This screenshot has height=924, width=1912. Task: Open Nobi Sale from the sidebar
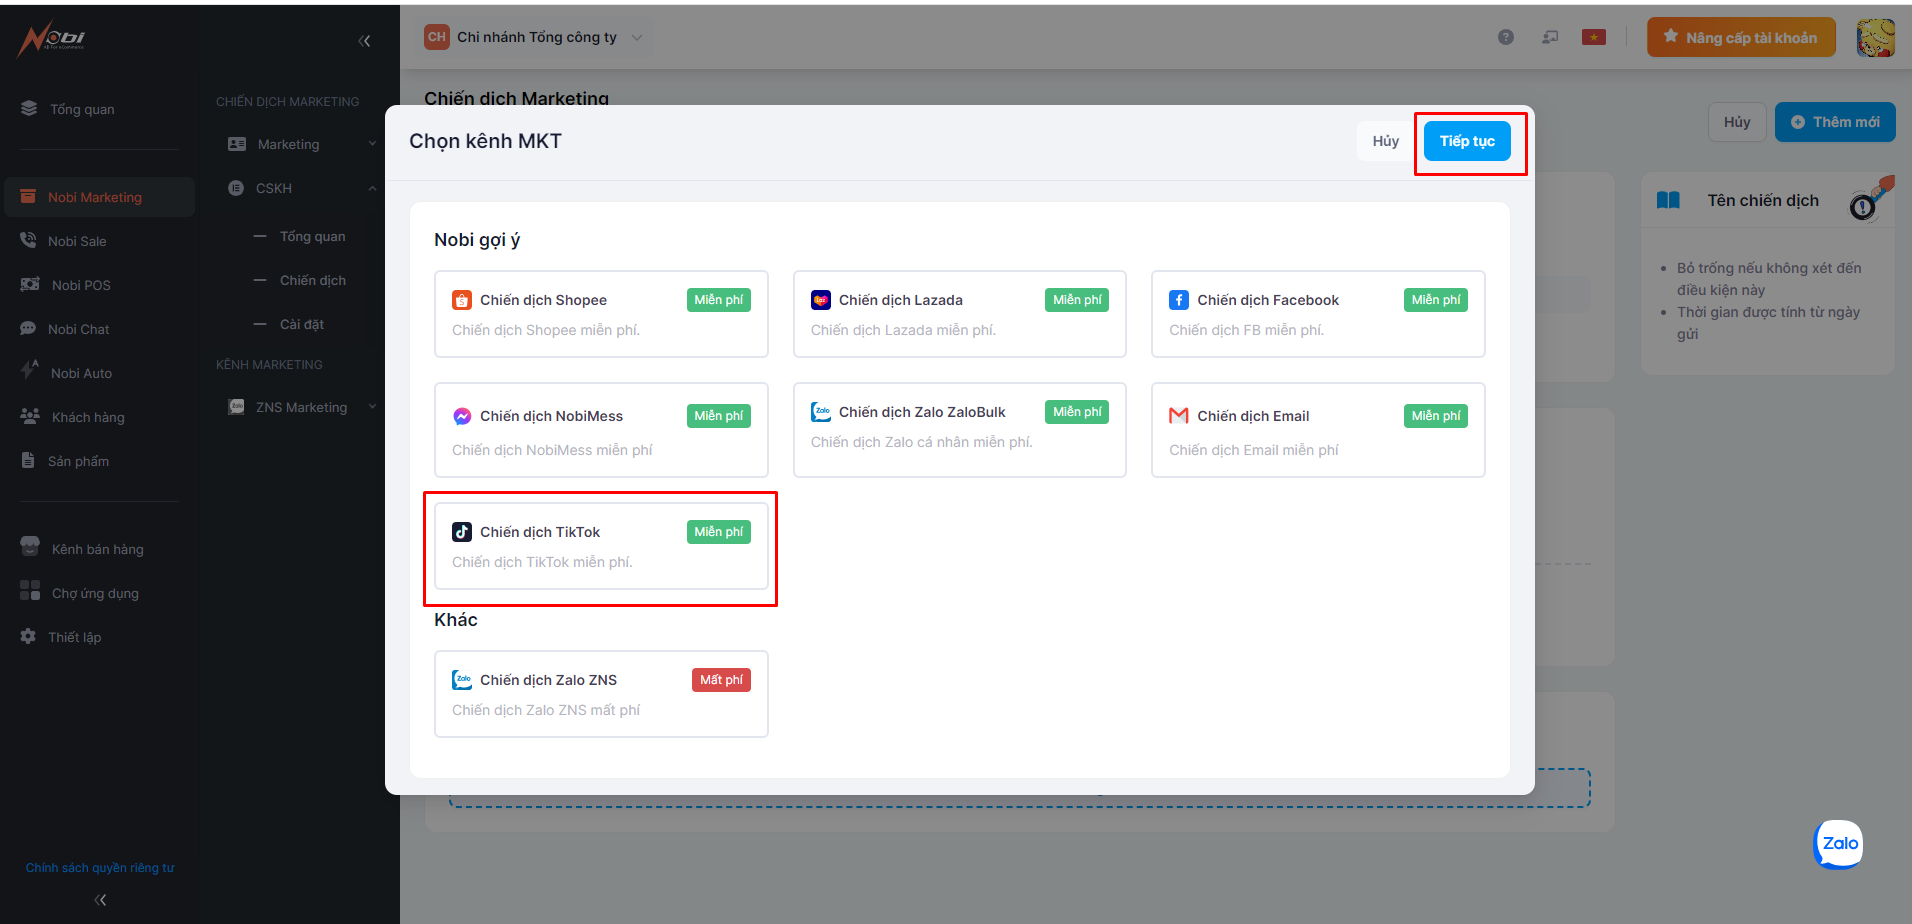click(77, 241)
